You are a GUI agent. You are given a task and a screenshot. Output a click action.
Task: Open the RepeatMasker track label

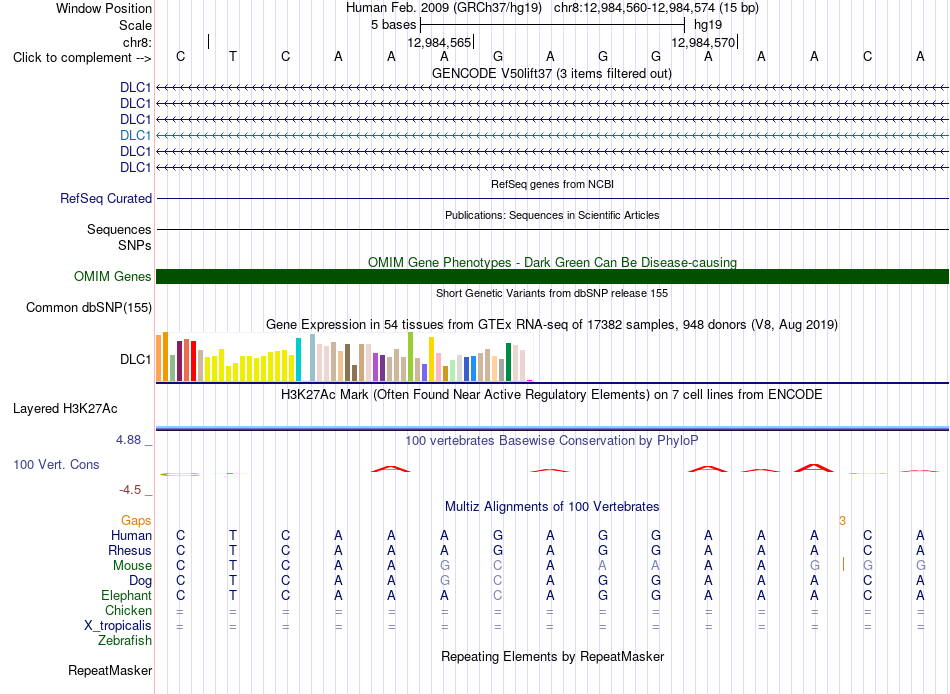click(110, 670)
